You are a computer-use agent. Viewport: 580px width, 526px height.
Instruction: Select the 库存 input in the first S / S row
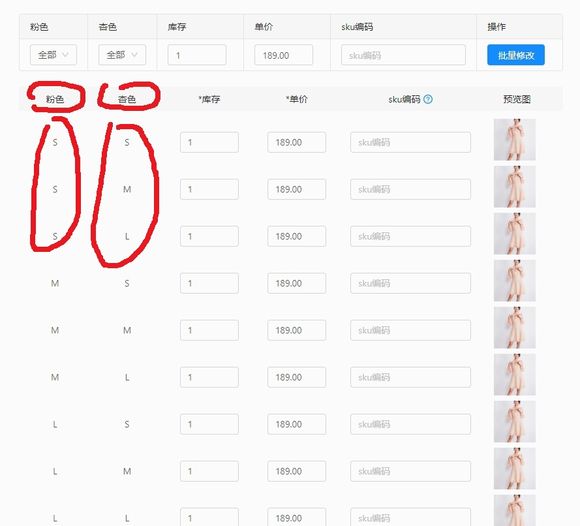(209, 142)
